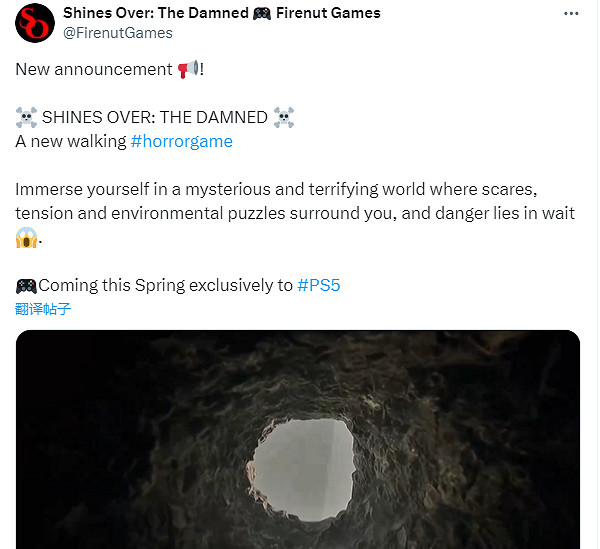Viewport: 600px width, 549px height.
Task: Click the skull emoji after THE DAMNED
Action: point(284,118)
